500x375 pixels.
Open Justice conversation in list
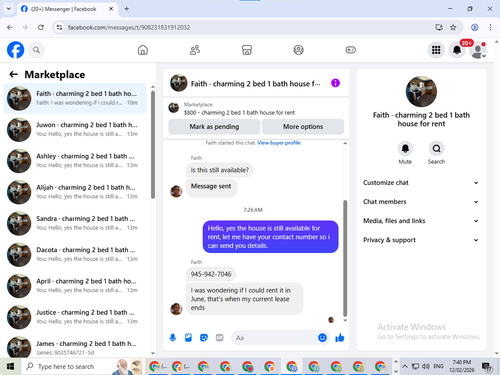(75, 317)
